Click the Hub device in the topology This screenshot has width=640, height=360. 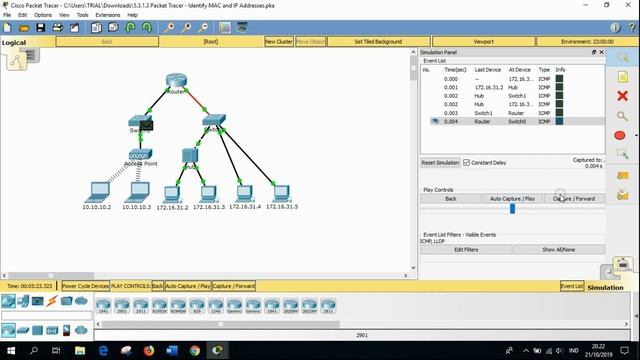[x=190, y=156]
